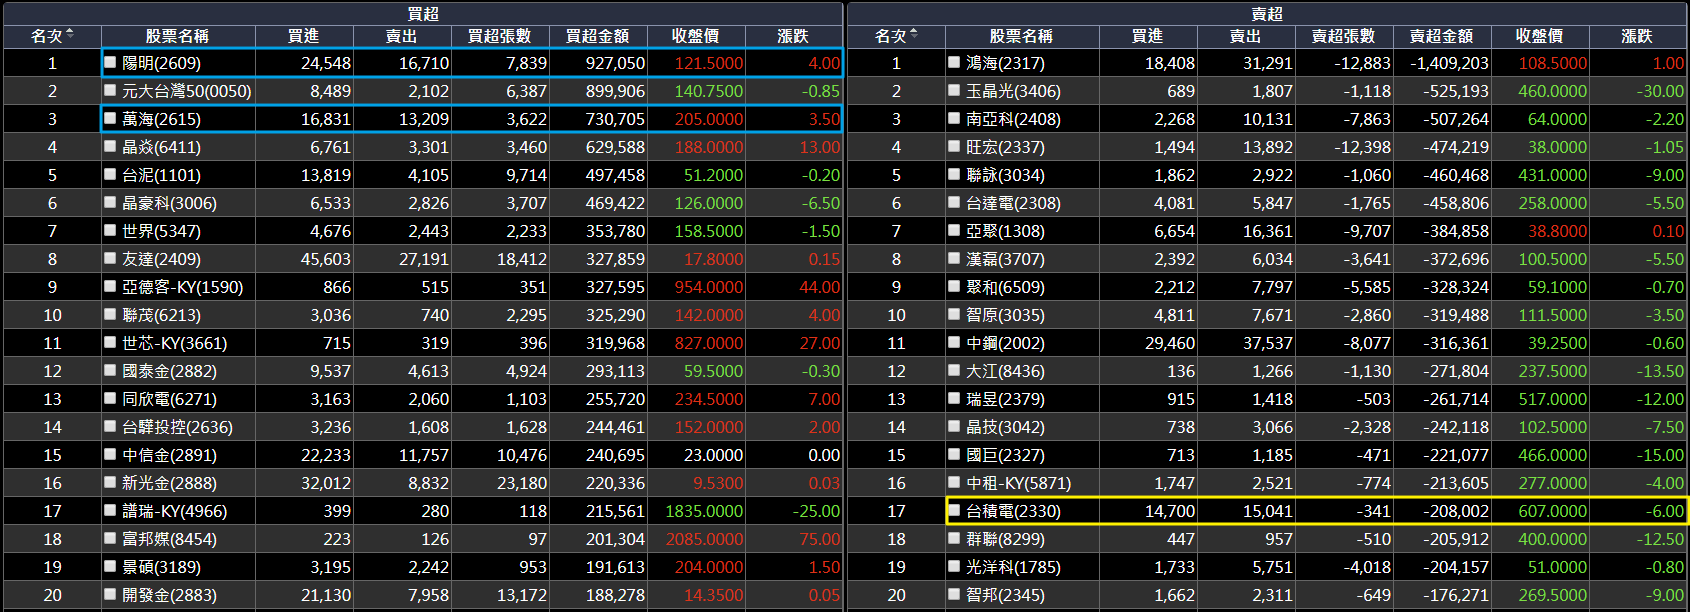This screenshot has width=1690, height=612.
Task: Click closing price 1835.0000
Action: pyautogui.click(x=704, y=511)
